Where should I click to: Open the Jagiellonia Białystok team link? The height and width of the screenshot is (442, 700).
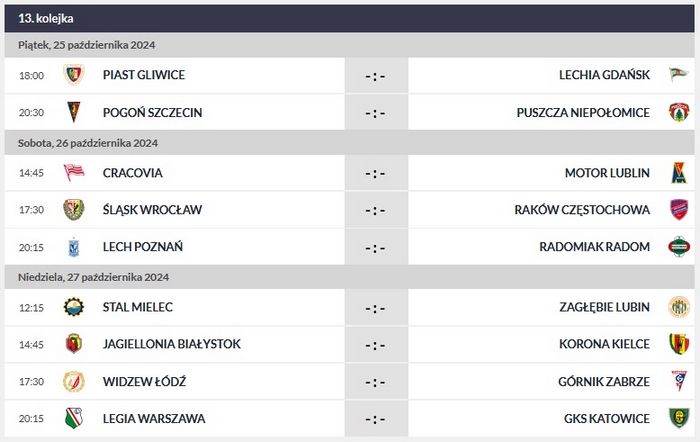(171, 344)
